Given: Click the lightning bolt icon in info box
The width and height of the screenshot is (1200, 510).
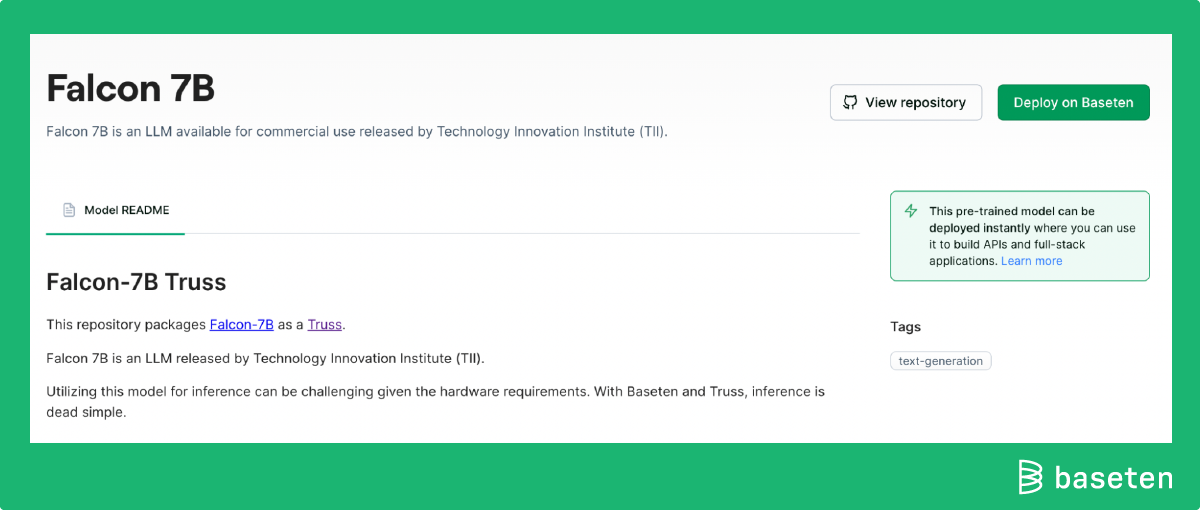Looking at the screenshot, I should [x=911, y=211].
